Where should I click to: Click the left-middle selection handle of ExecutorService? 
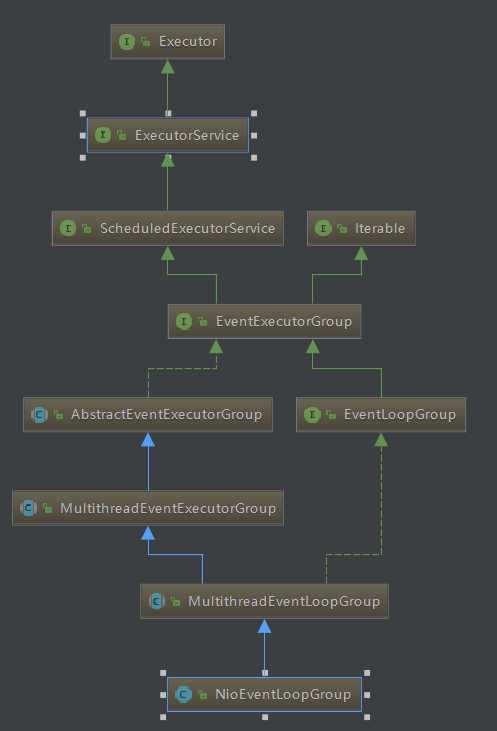pyautogui.click(x=83, y=135)
